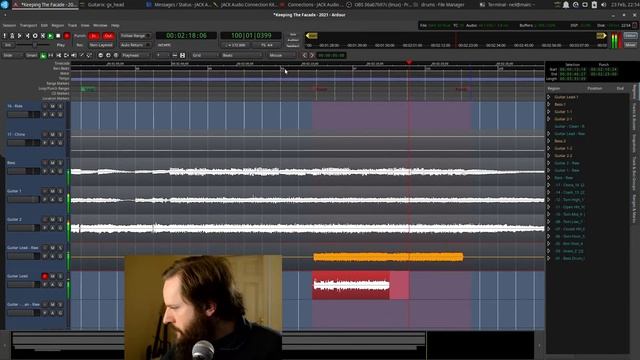Open the Window menu
640x360 pixels.
pyautogui.click(x=100, y=25)
